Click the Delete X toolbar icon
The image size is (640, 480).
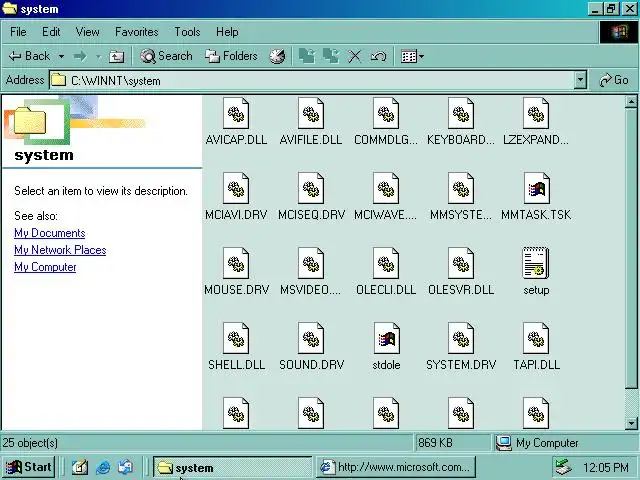coord(355,56)
